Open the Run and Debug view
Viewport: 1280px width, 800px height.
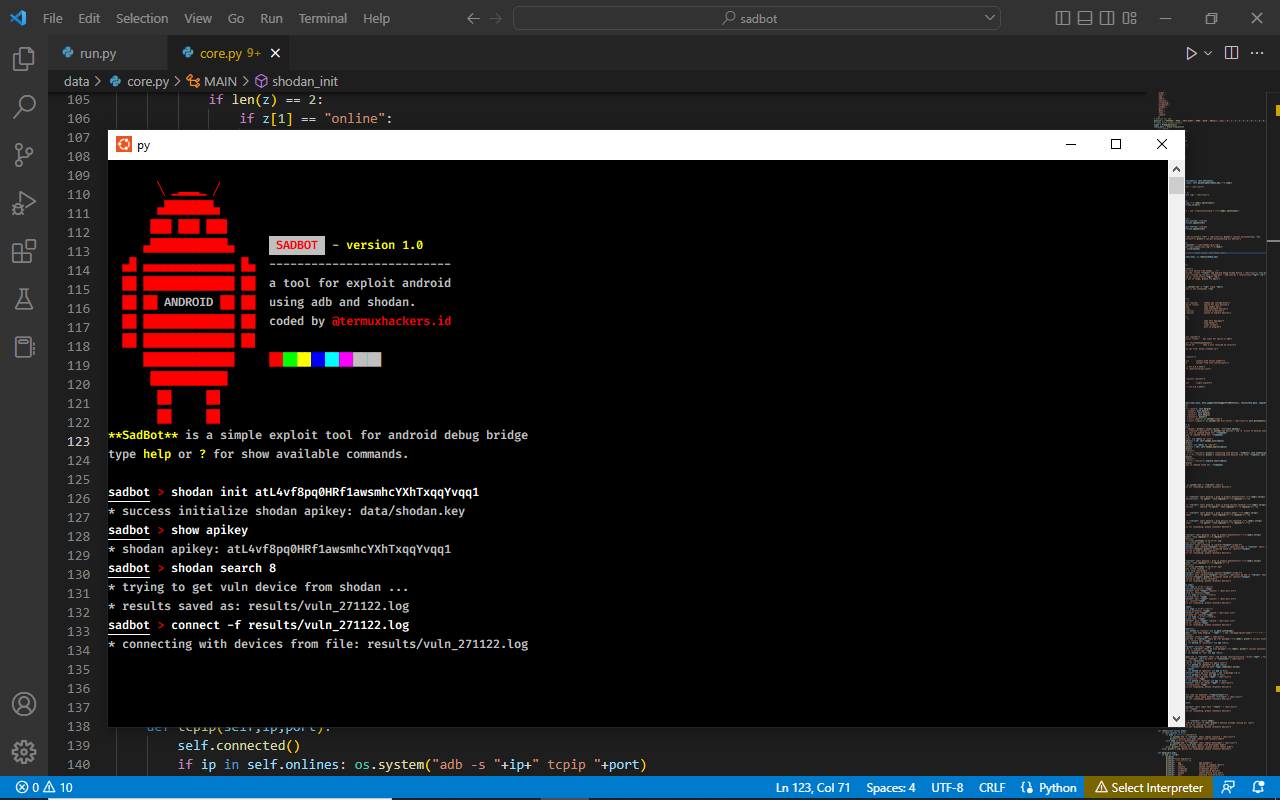pyautogui.click(x=24, y=203)
